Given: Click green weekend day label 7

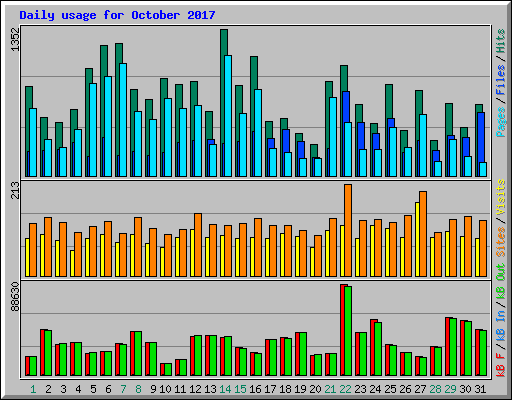Looking at the screenshot, I should coord(123,389).
